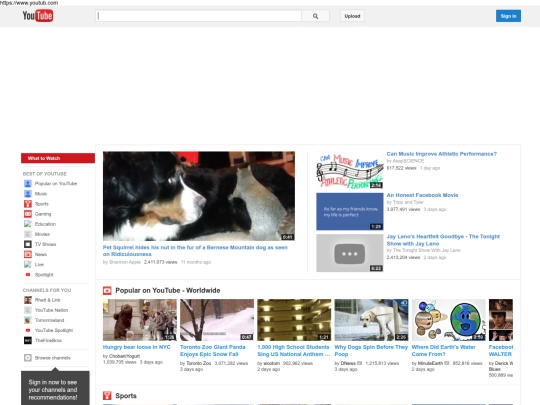This screenshot has width=540, height=405.
Task: Click the Music sidebar icon
Action: 28,194
